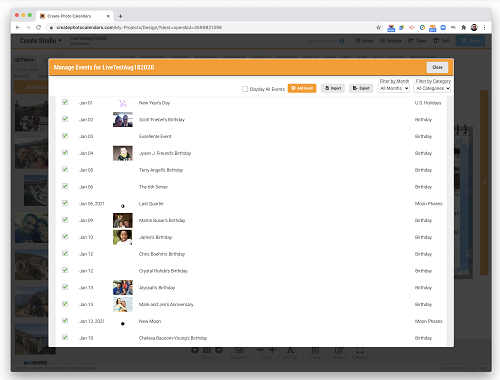Click next page arrow on the right

484,182
